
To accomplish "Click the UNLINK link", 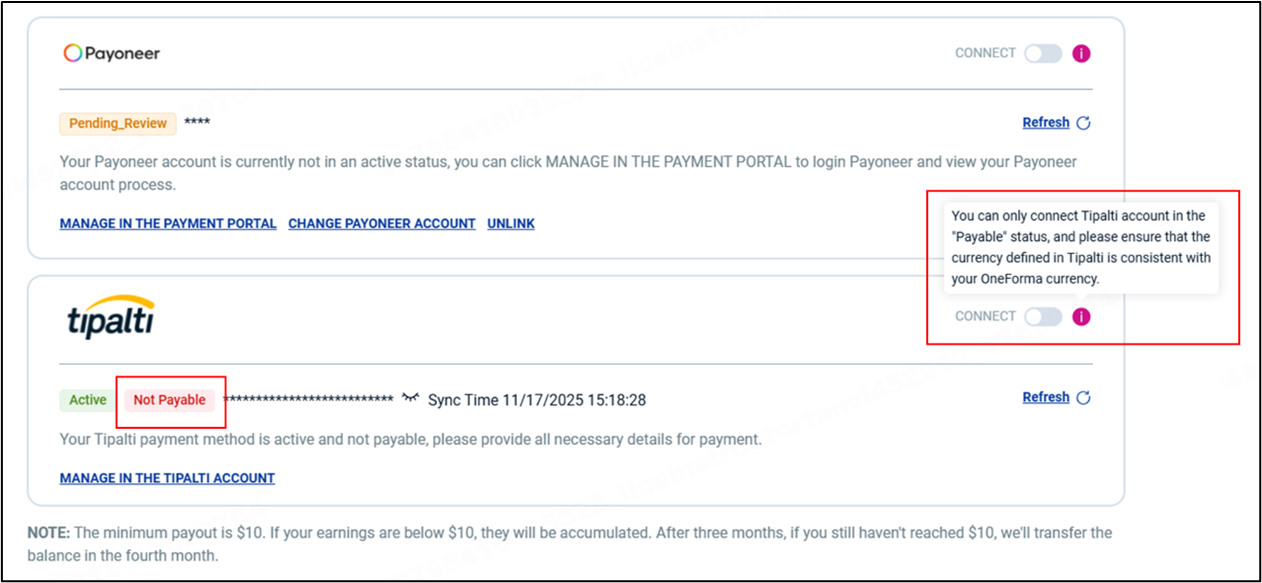I will (x=511, y=224).
